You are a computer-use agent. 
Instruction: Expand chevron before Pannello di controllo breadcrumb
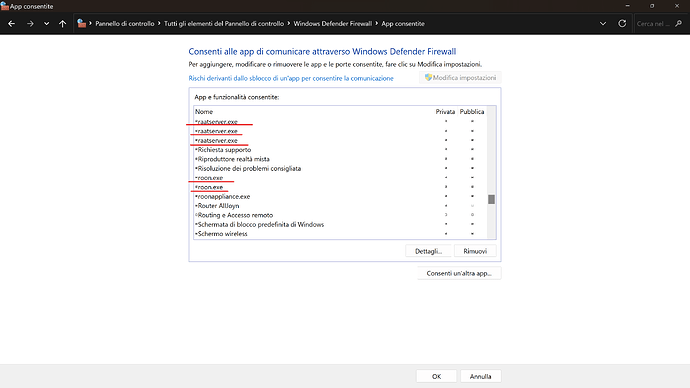click(x=90, y=23)
